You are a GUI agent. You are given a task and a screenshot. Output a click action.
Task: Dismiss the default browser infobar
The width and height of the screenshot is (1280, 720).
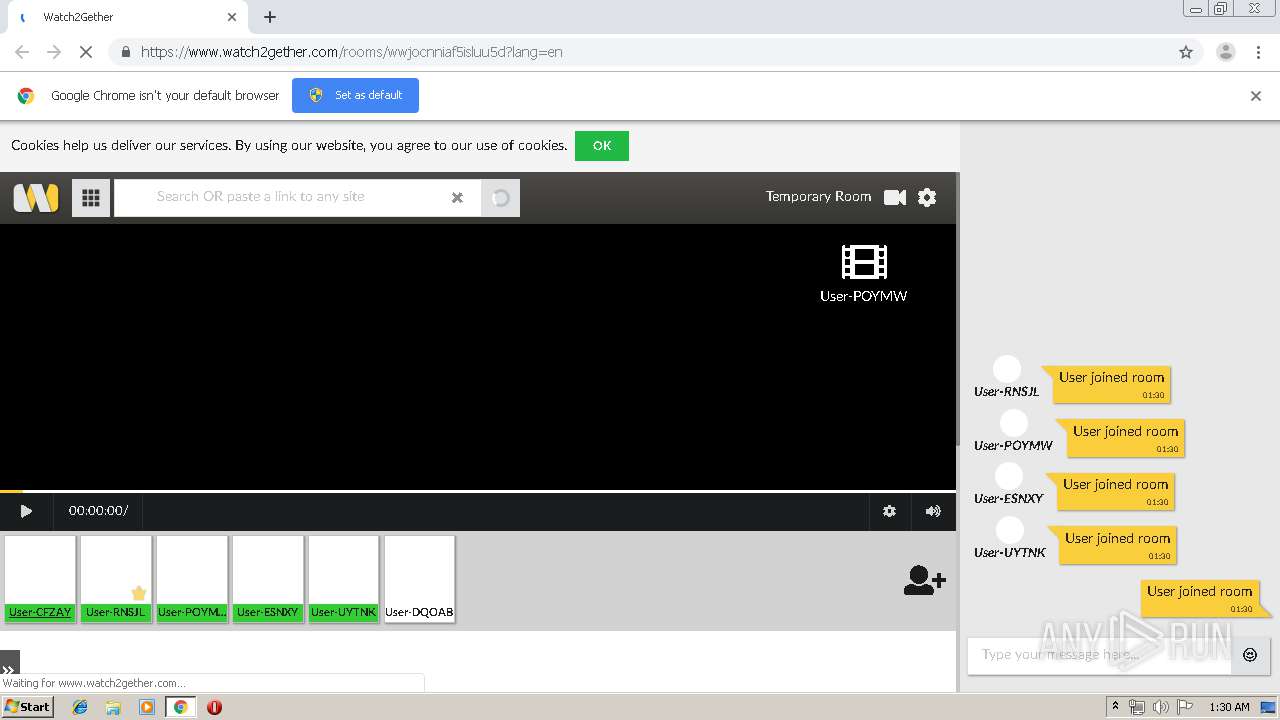click(1256, 96)
